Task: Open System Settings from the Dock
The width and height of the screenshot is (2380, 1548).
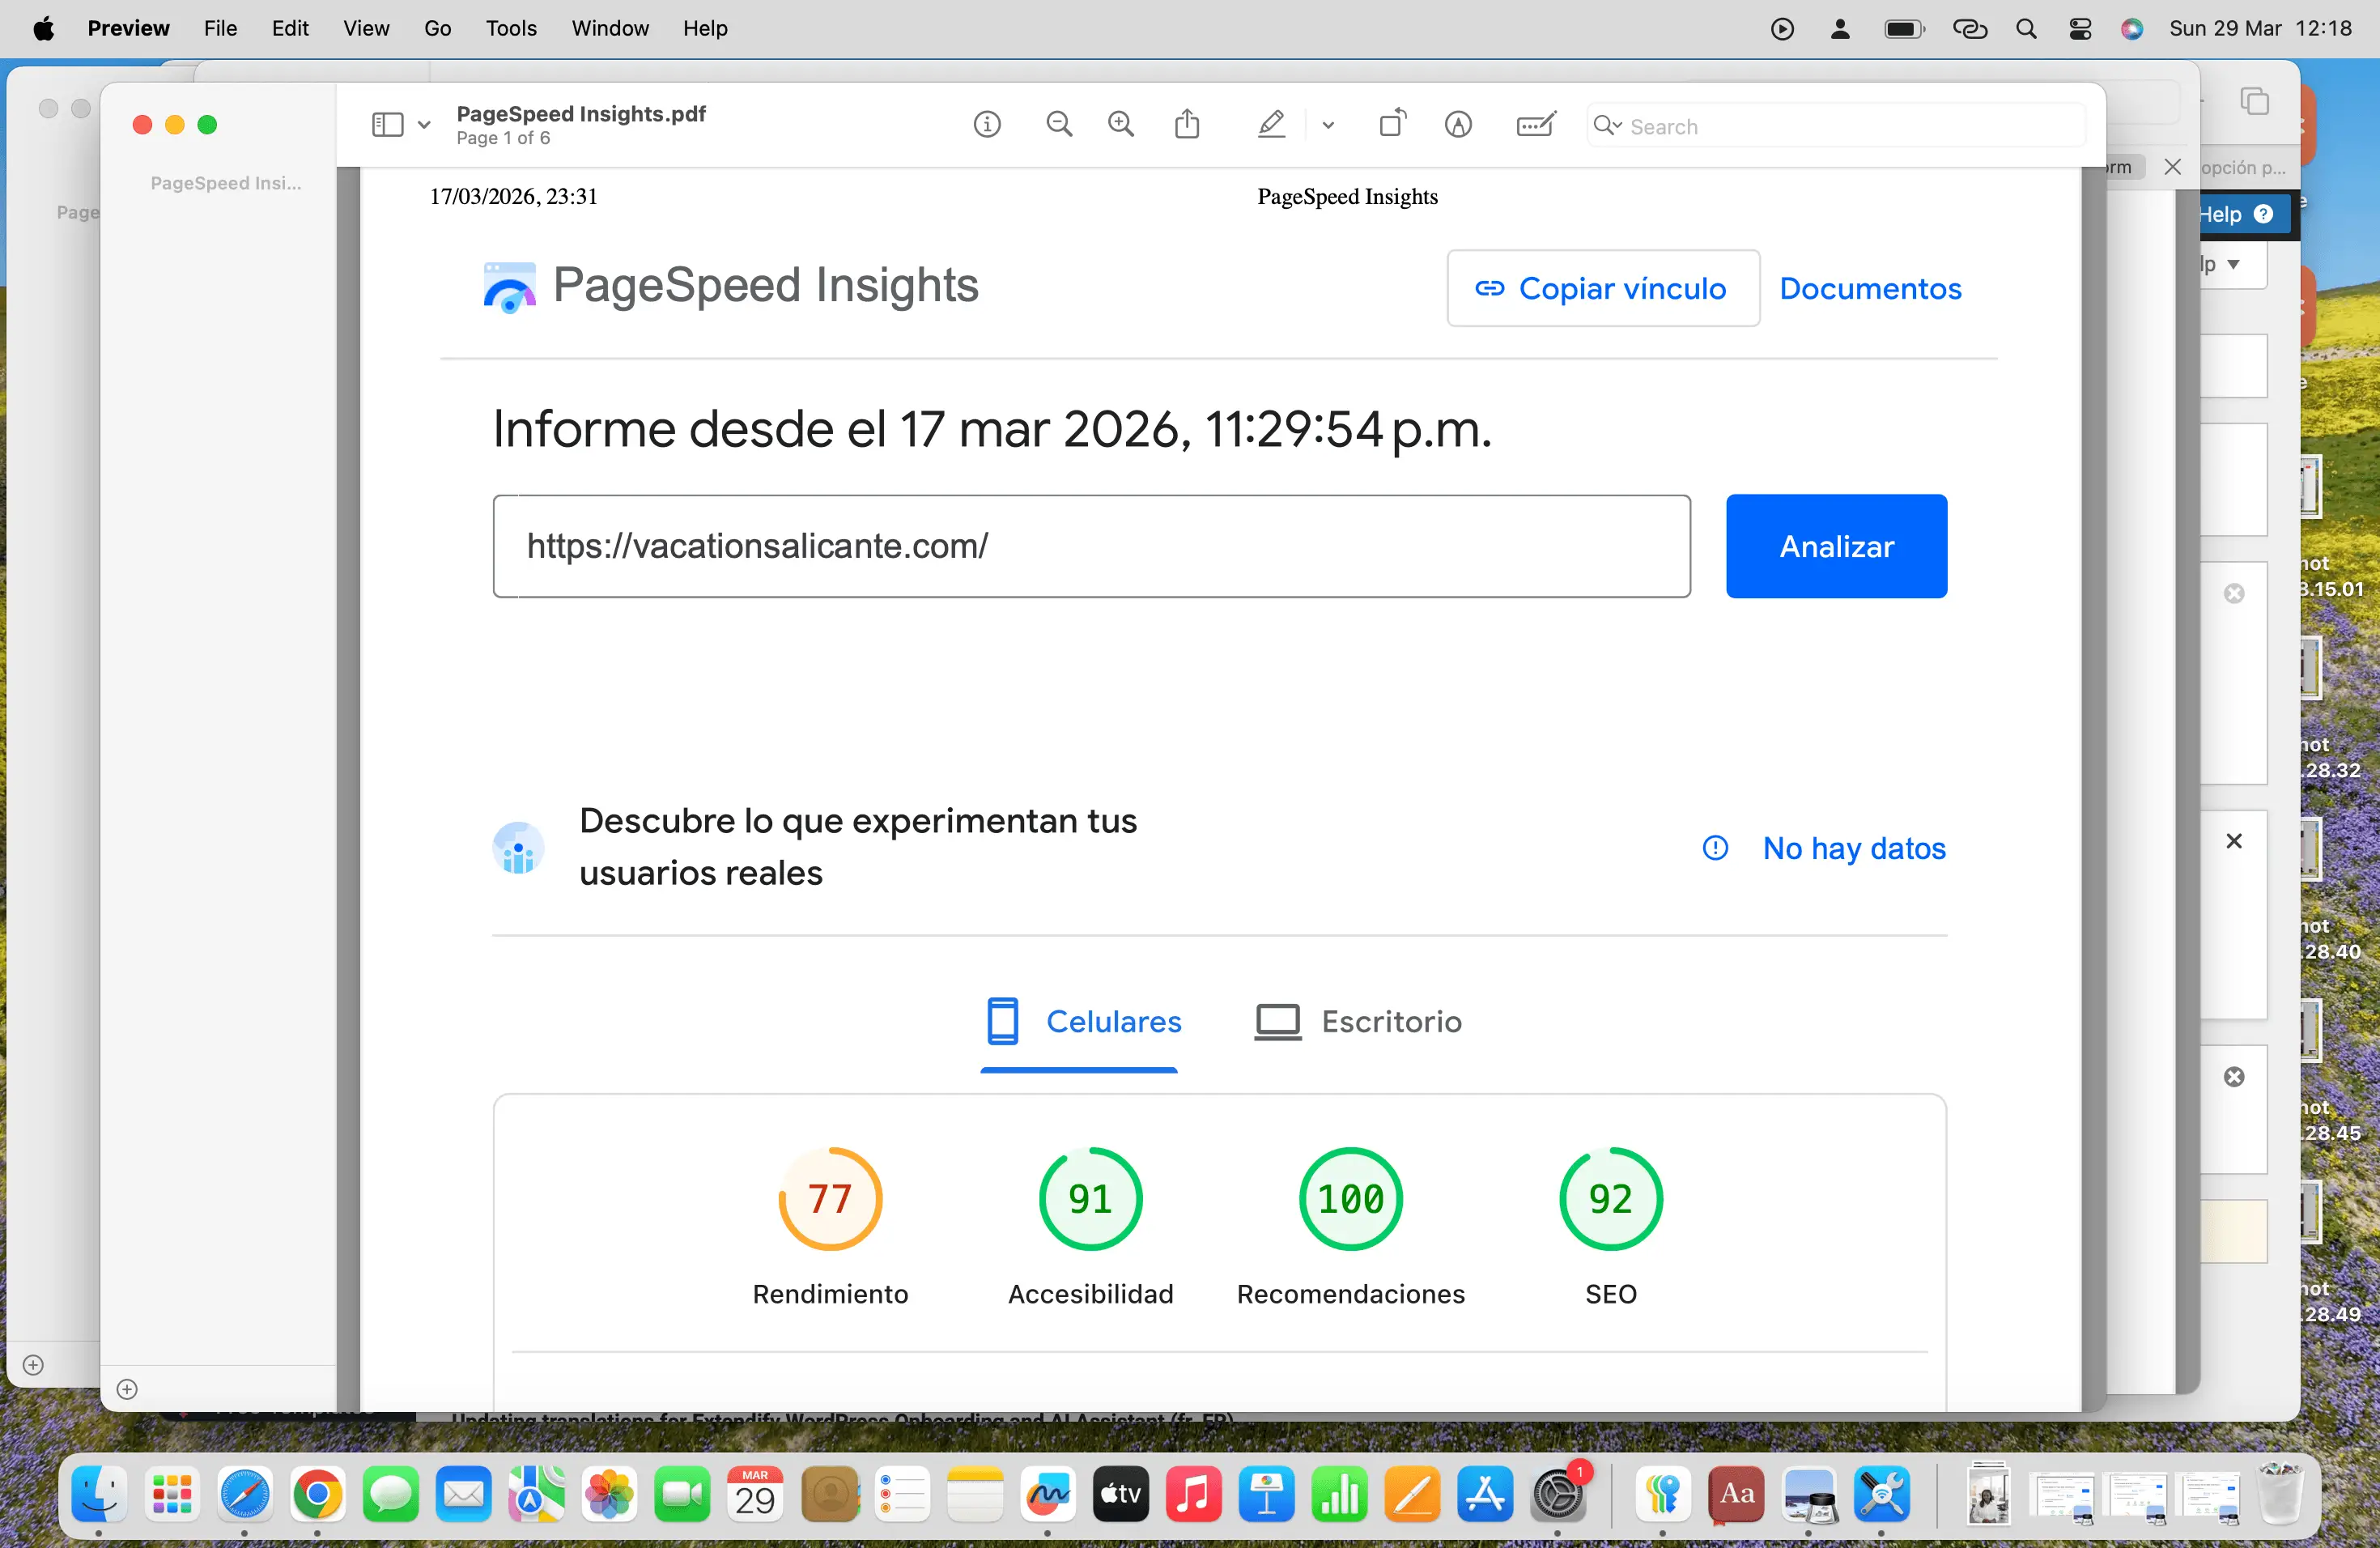Action: click(1559, 1494)
